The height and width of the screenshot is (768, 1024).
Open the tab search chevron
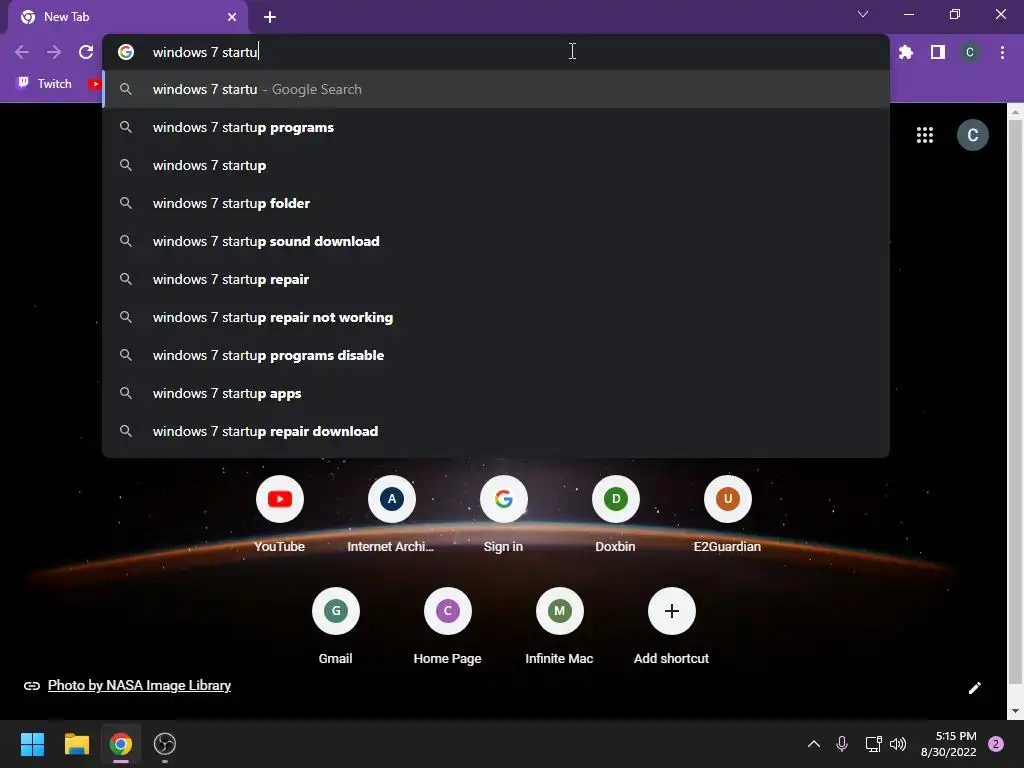[x=863, y=14]
